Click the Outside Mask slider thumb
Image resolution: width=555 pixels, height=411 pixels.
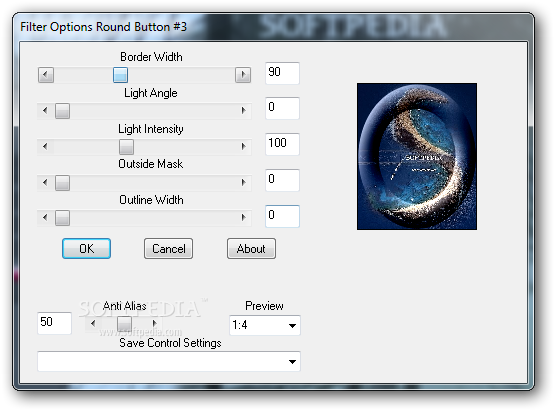[x=62, y=183]
